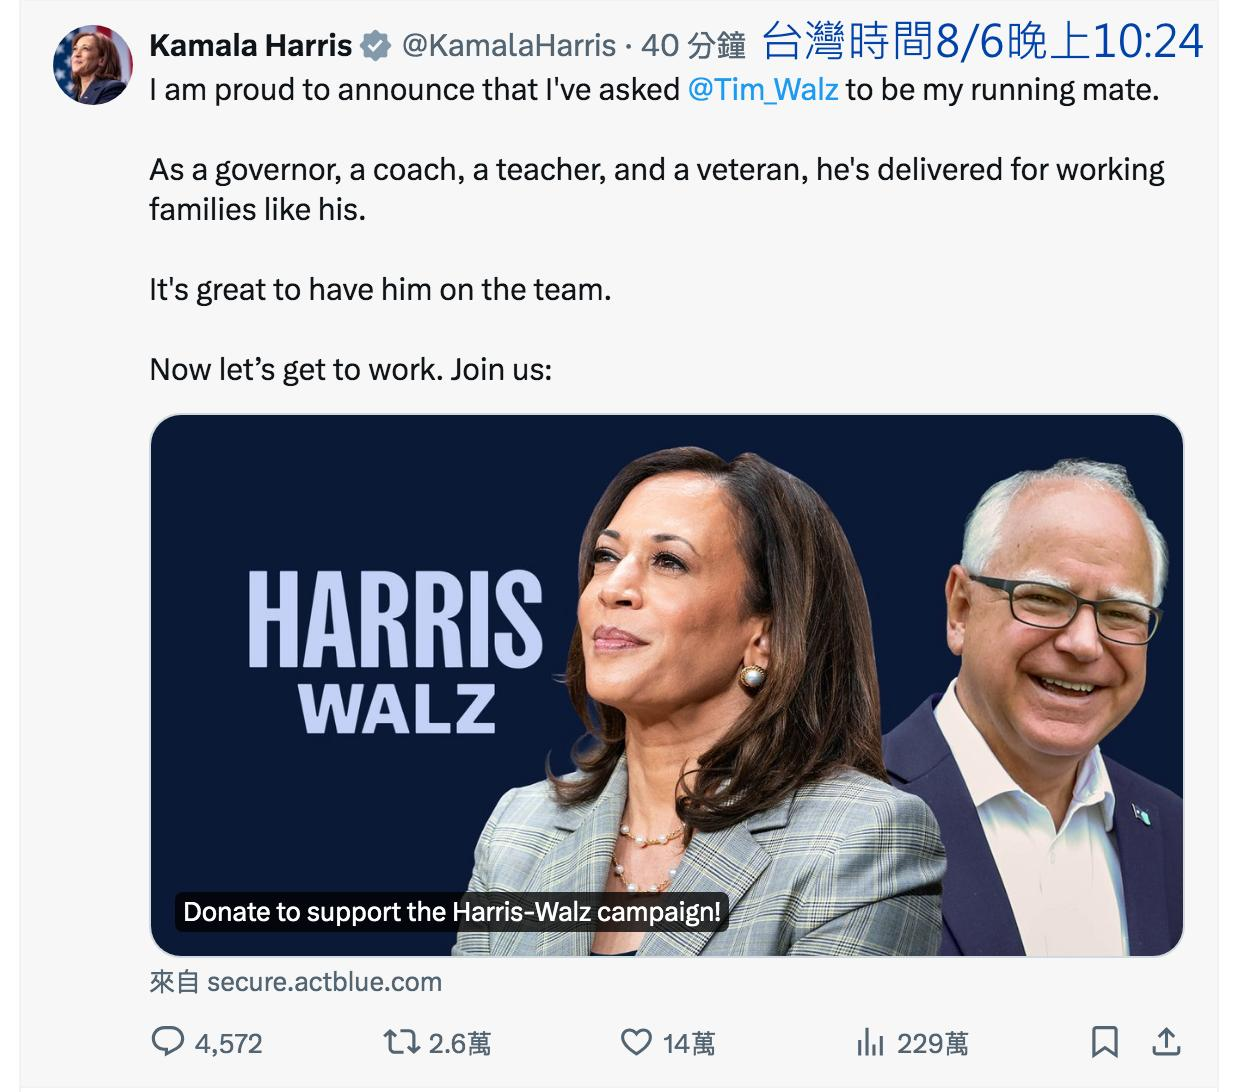
Task: Click the 229萬 views count
Action: click(x=932, y=1044)
